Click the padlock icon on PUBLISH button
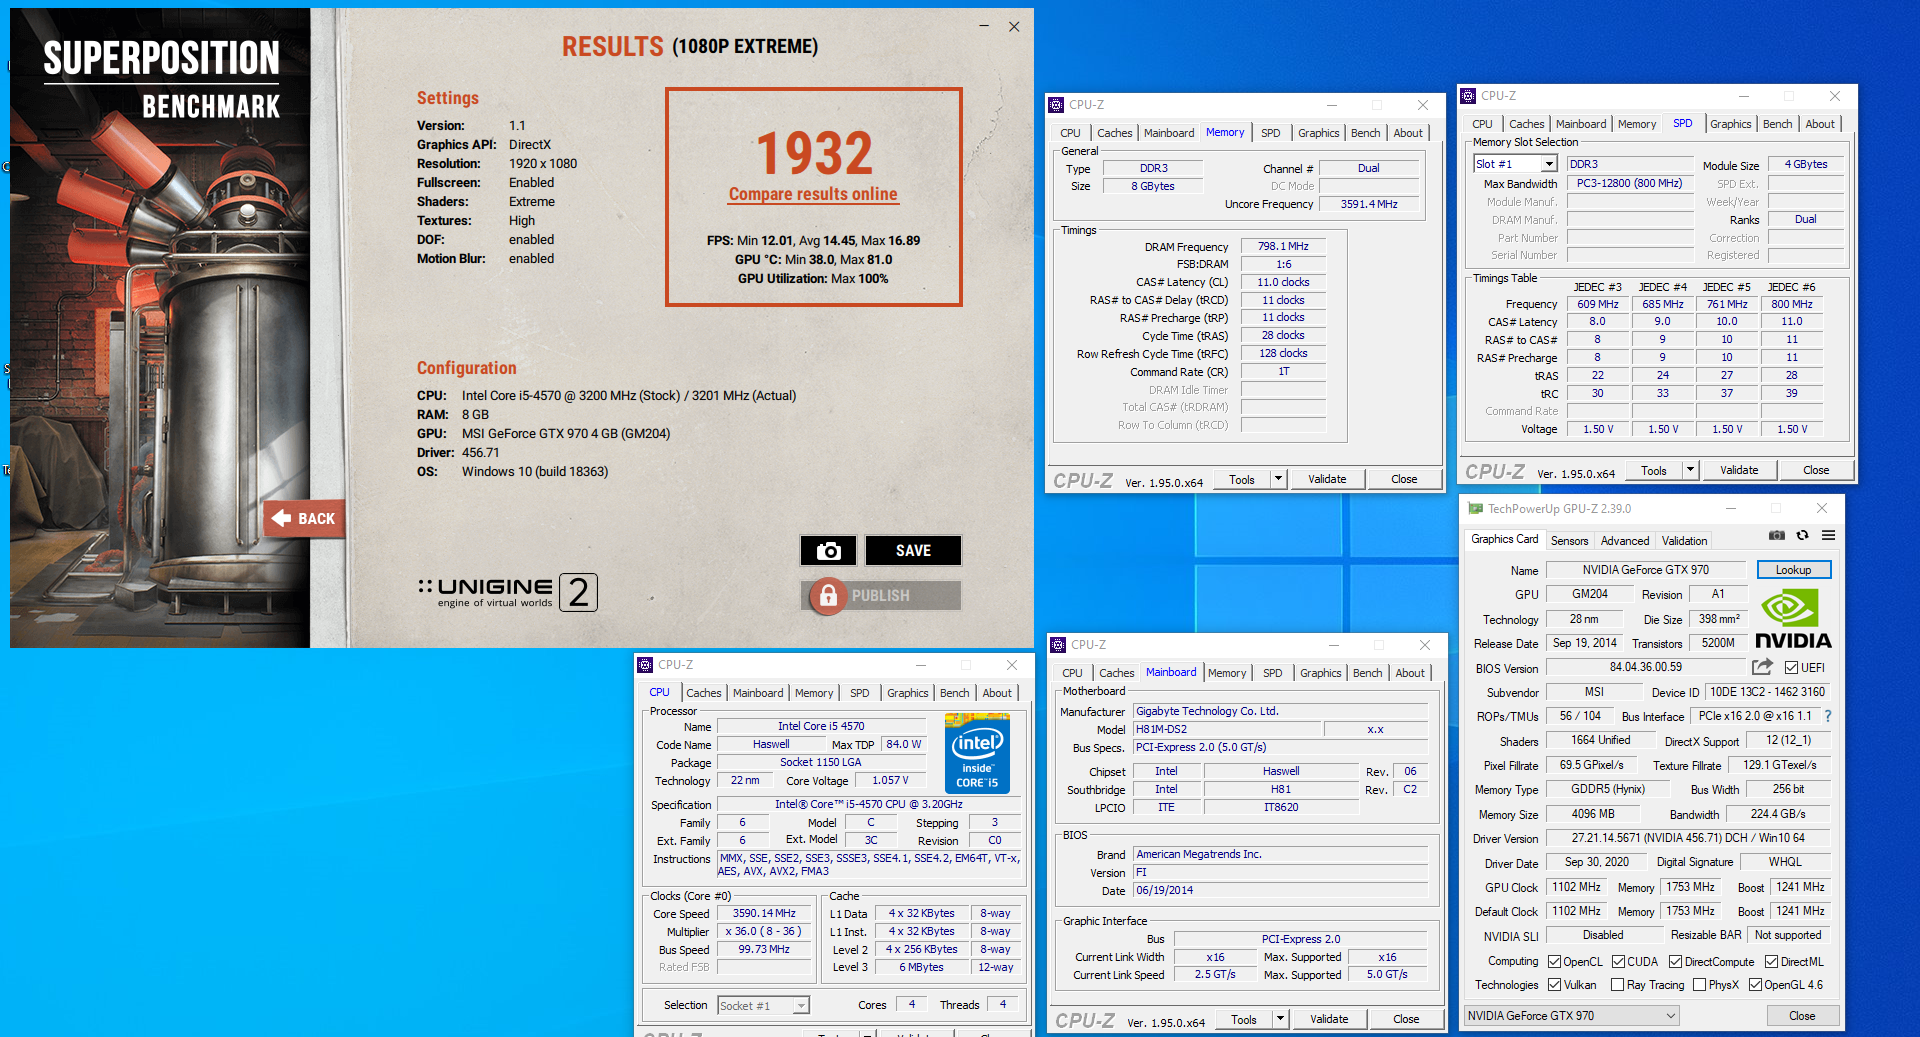 point(828,596)
